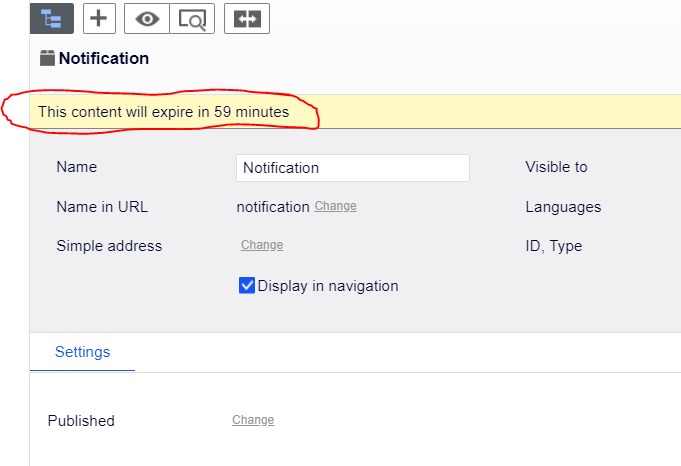The image size is (681, 466).
Task: Click the content expiry warning banner
Action: 163,112
